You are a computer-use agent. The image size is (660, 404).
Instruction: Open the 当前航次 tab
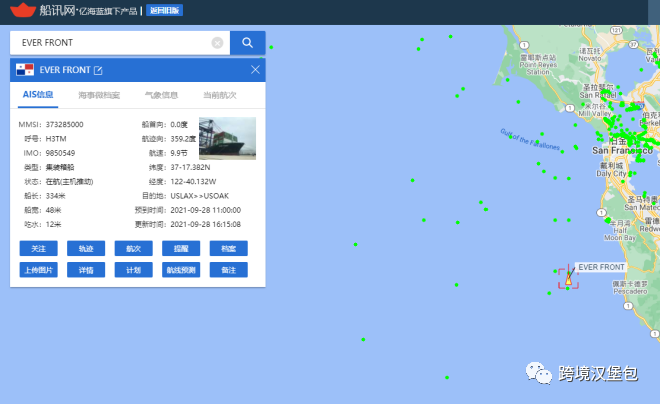click(x=220, y=95)
